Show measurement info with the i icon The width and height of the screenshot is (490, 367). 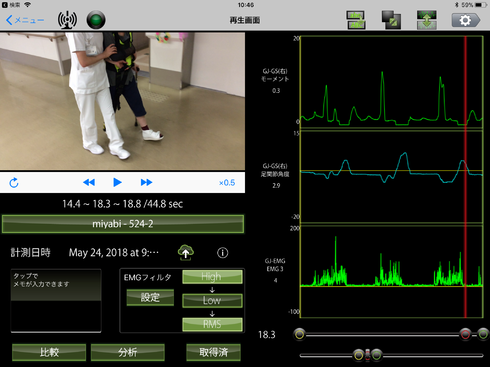(x=223, y=253)
